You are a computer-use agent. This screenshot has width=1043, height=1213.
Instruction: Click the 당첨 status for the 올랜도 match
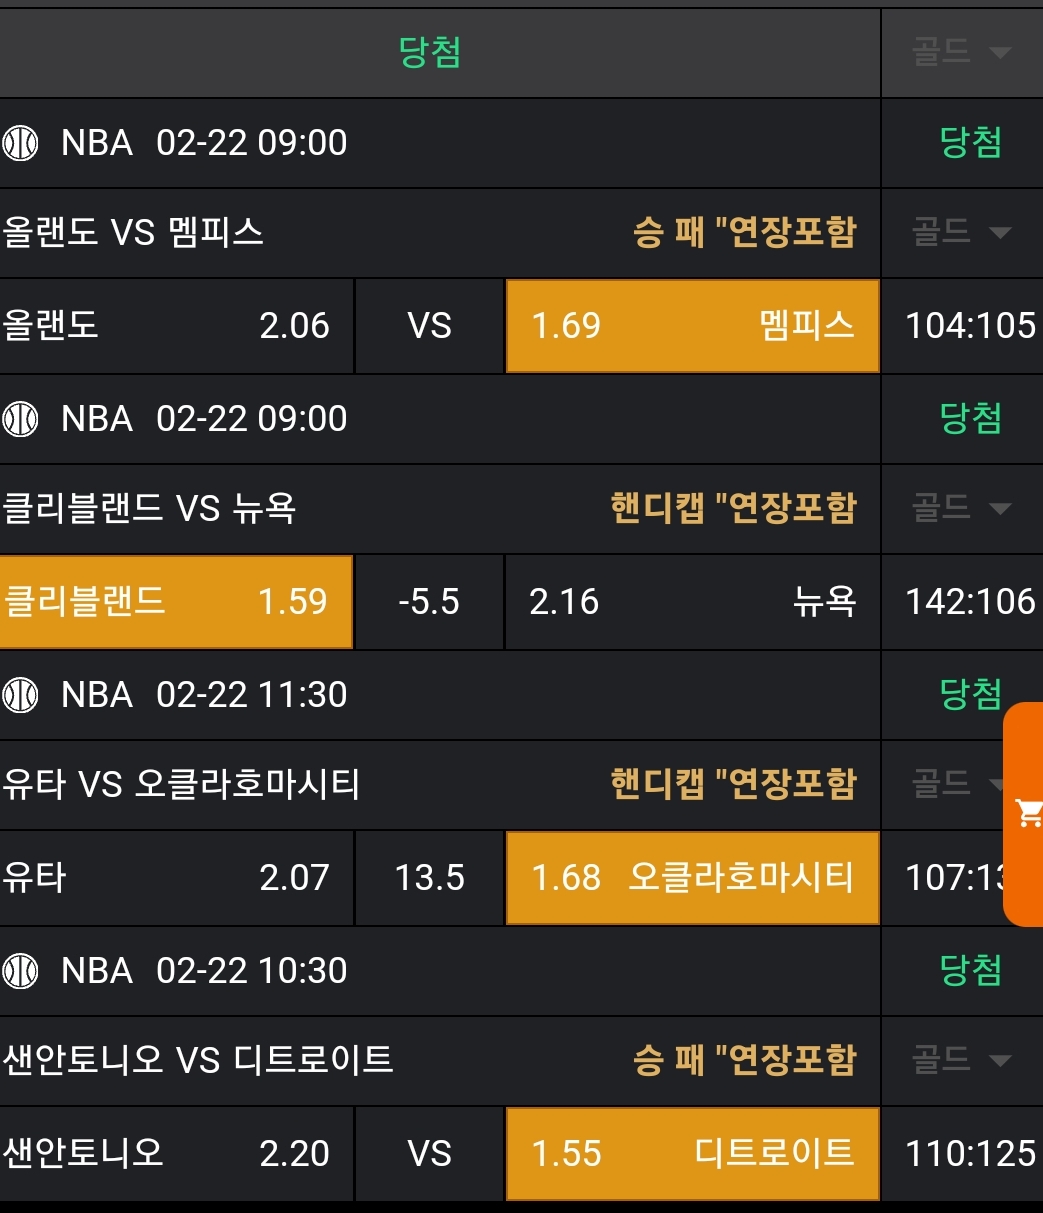pyautogui.click(x=970, y=143)
